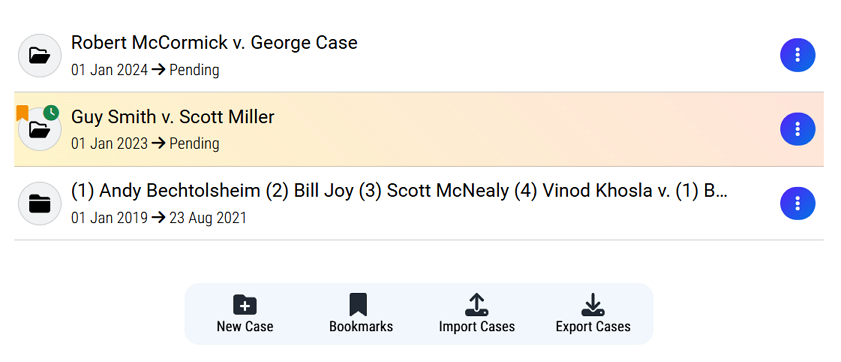Click the Bookmarks ribbon icon
Image resolution: width=841 pixels, height=362 pixels.
[x=358, y=304]
